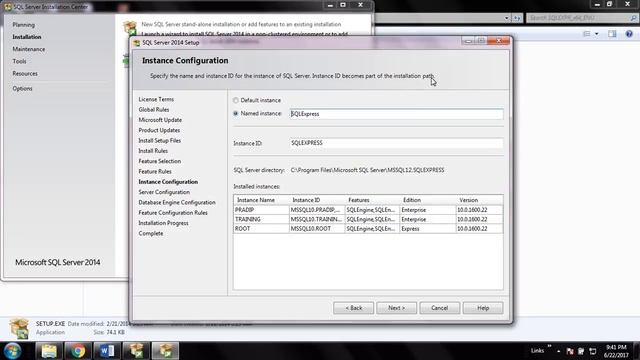Open the Explorer change view icon
The height and width of the screenshot is (360, 640).
[x=587, y=34]
